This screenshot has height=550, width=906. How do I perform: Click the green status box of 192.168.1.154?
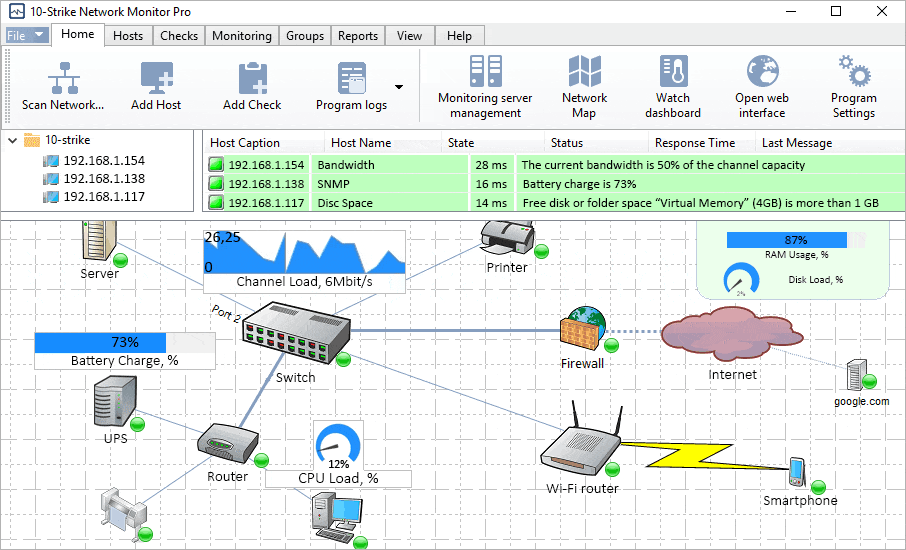coord(216,165)
